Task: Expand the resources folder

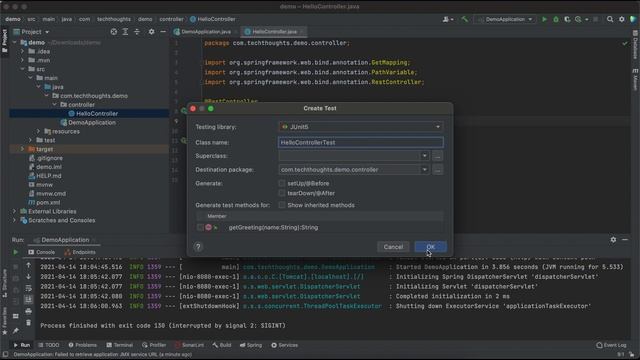Action: click(38, 131)
